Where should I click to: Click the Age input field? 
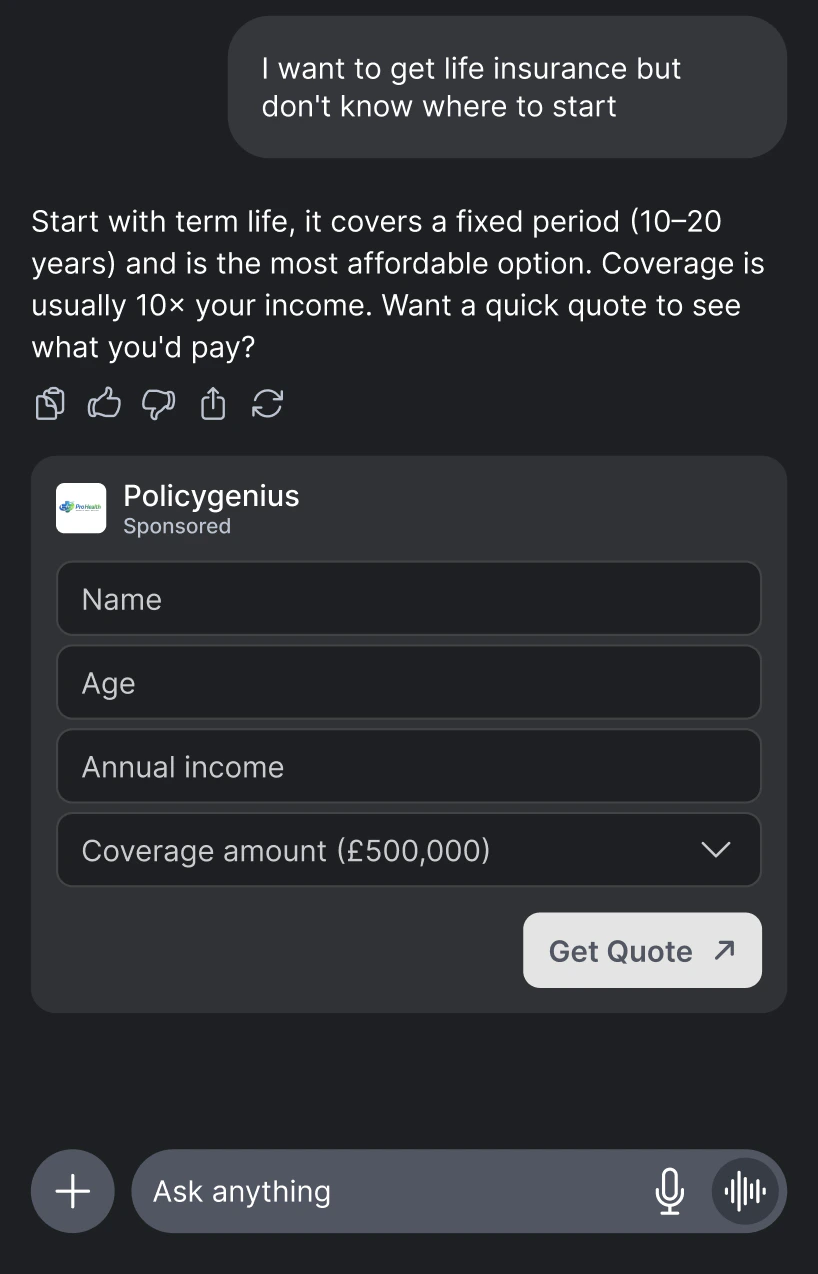tap(409, 682)
